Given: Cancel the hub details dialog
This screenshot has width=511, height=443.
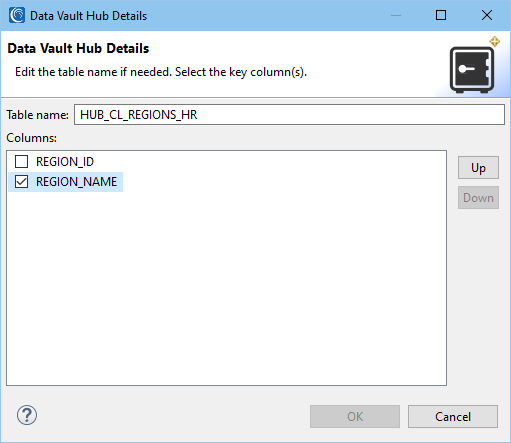Looking at the screenshot, I should [x=453, y=416].
